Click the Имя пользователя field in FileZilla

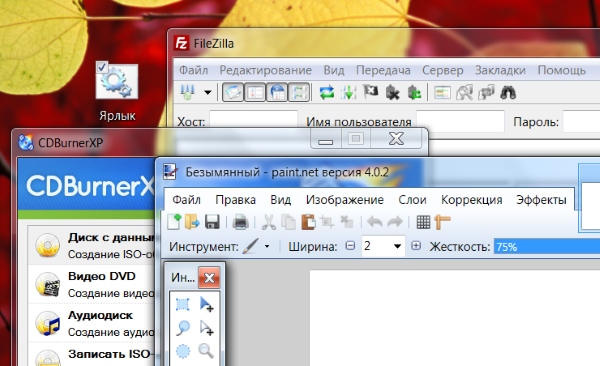(460, 121)
